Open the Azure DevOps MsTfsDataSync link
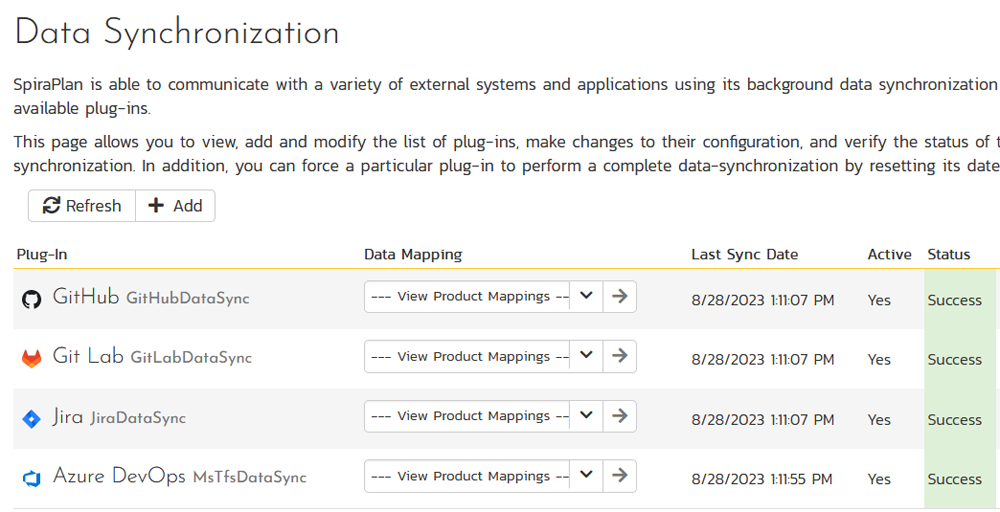The height and width of the screenshot is (512, 1000). pos(179,477)
